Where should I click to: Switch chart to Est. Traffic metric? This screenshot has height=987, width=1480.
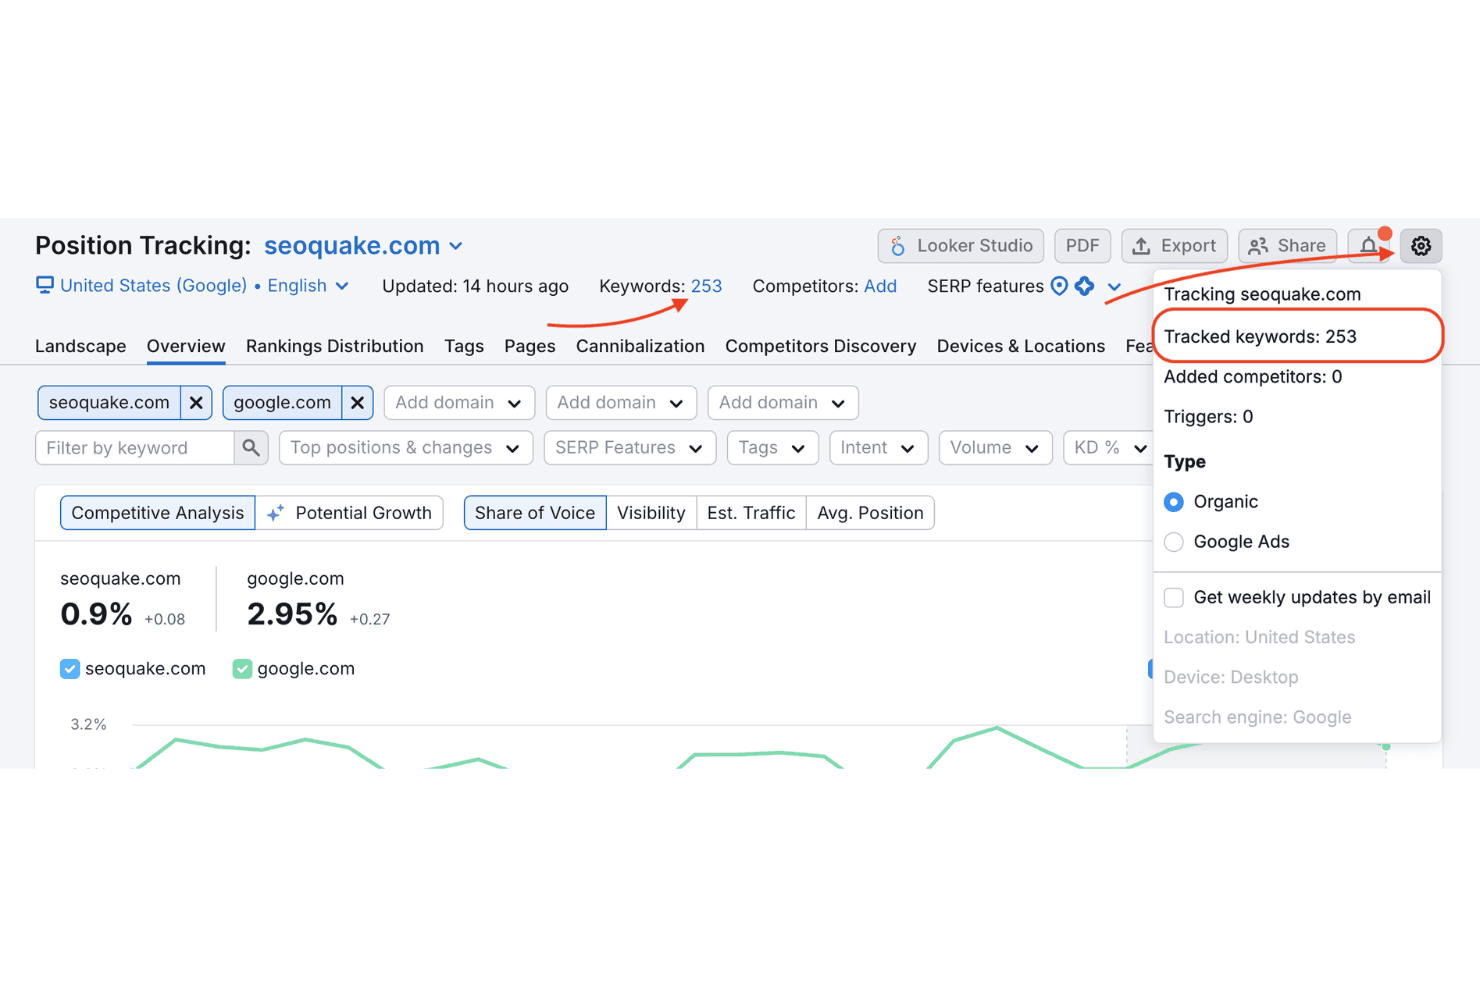click(751, 513)
